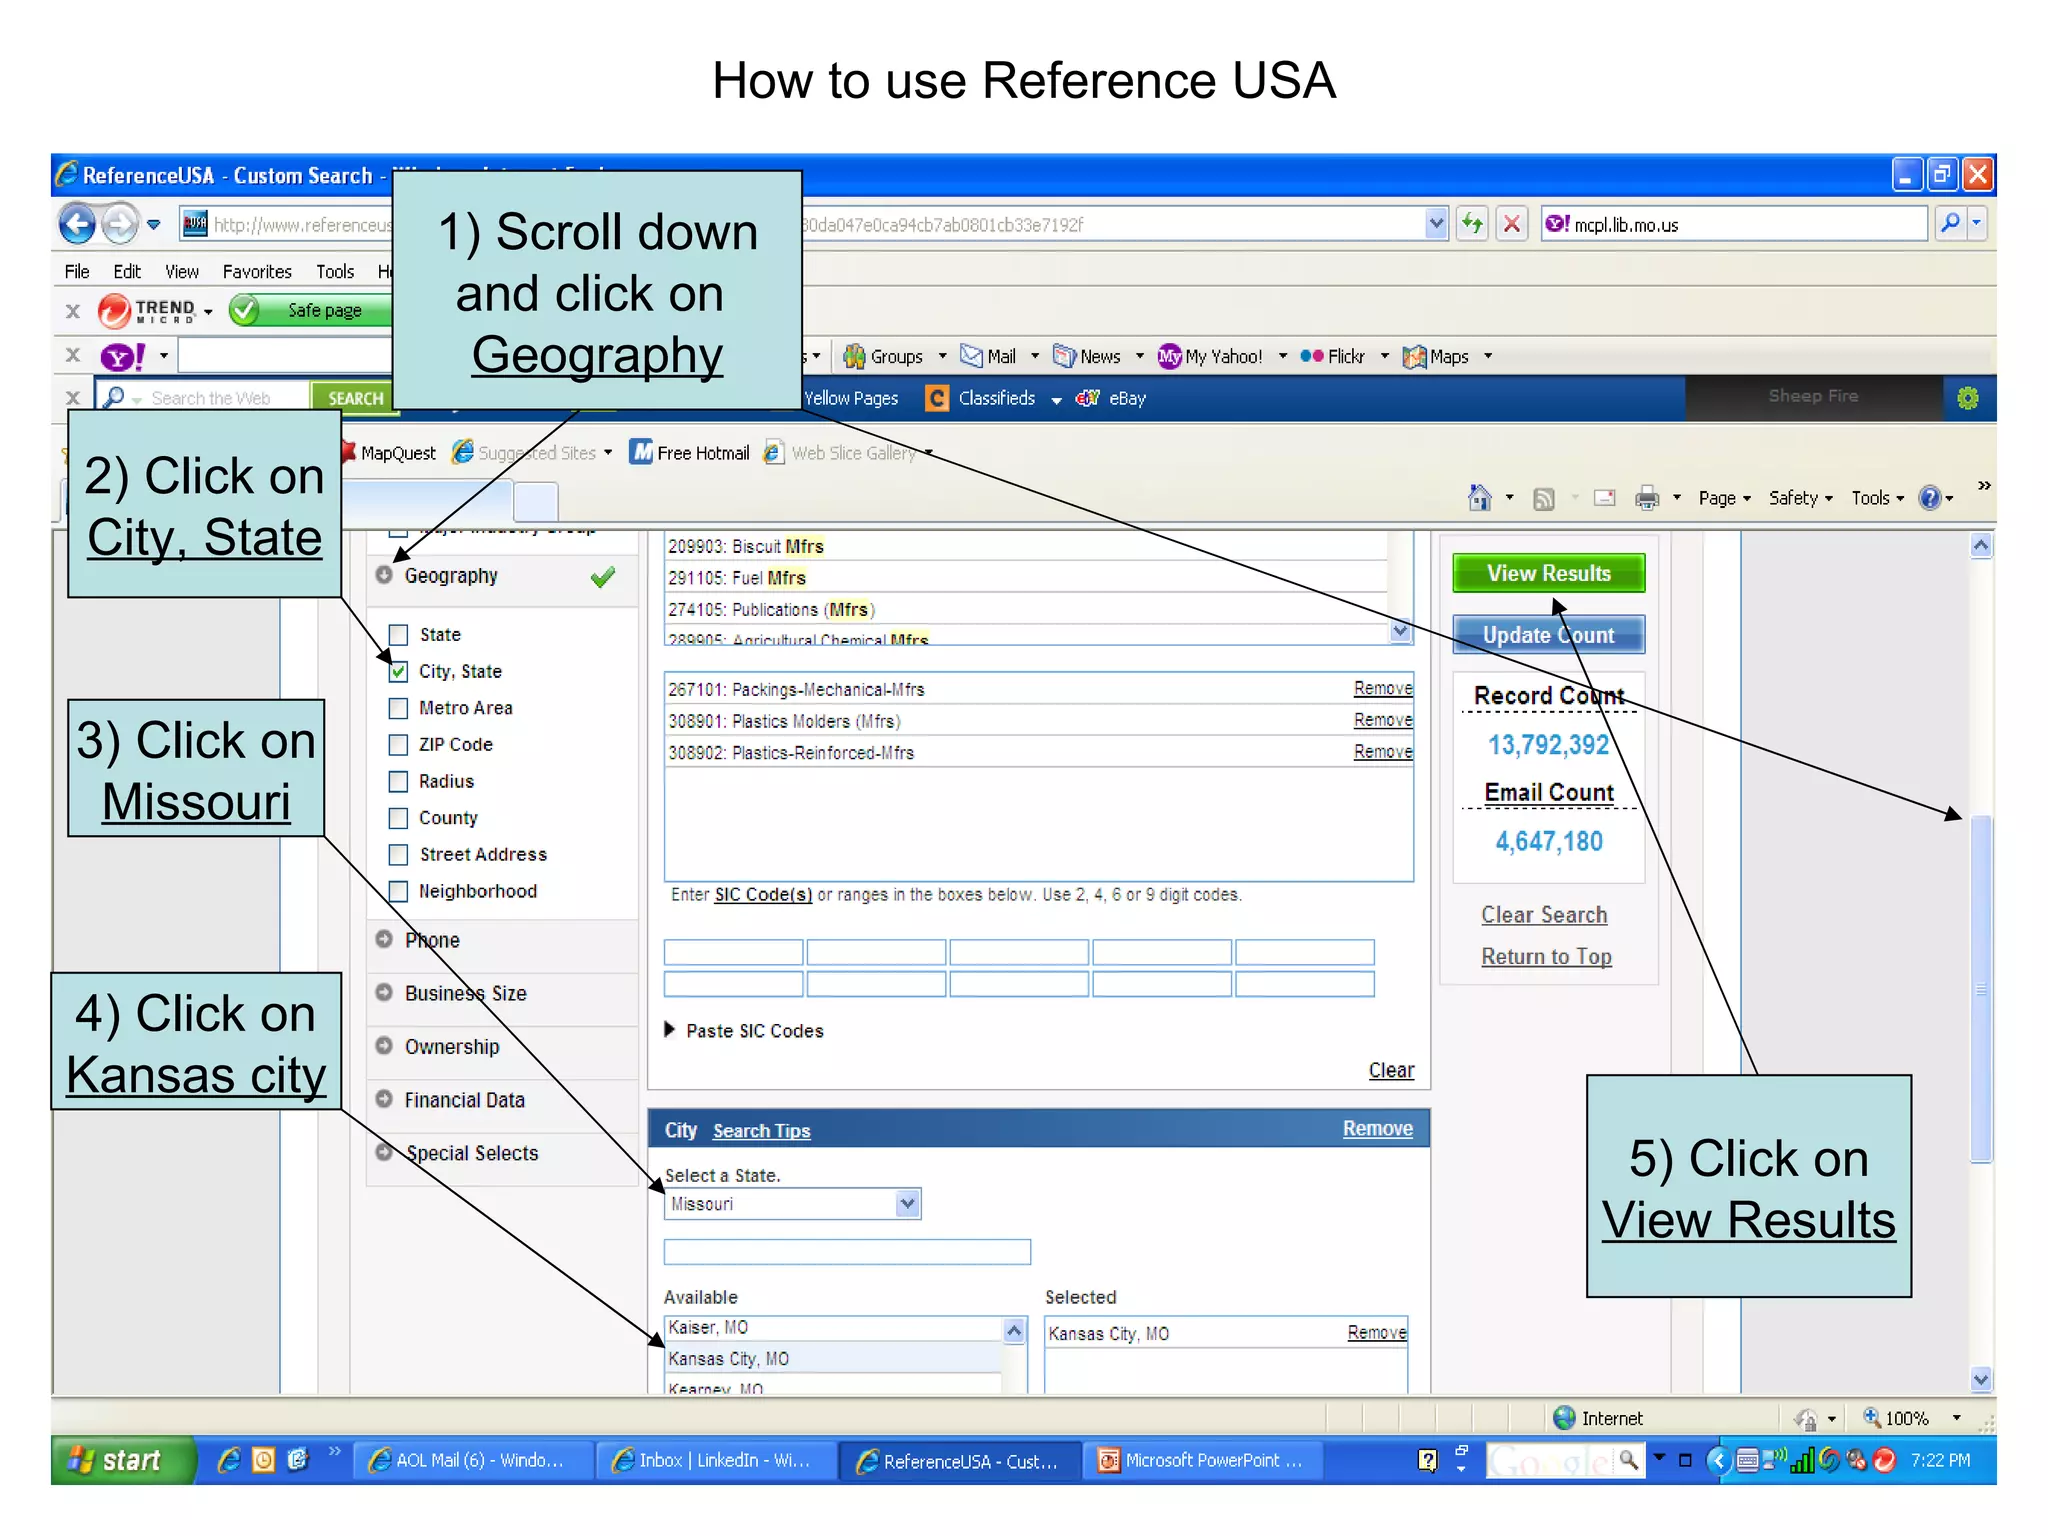Click the page vertical scrollbar thumb
The image size is (2048, 1536).
click(x=1981, y=988)
